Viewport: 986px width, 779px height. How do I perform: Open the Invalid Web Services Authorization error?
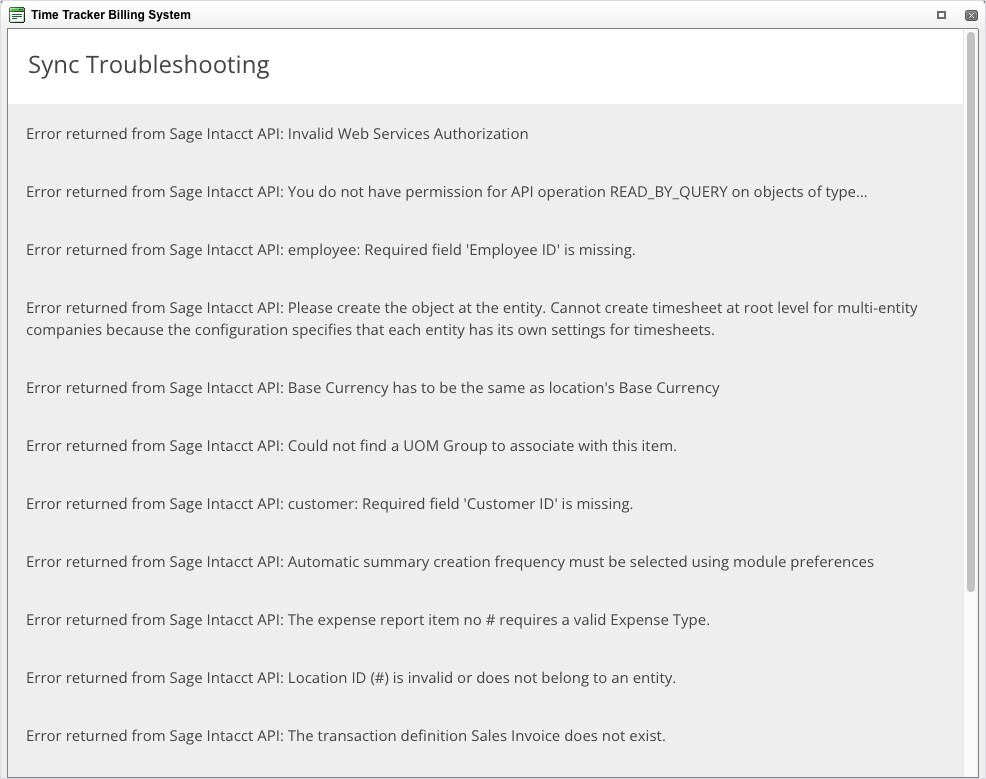(277, 134)
